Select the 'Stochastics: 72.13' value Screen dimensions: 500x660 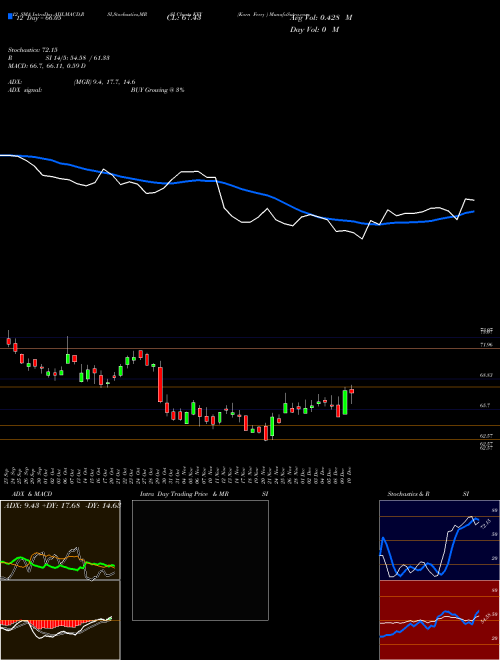32,50
